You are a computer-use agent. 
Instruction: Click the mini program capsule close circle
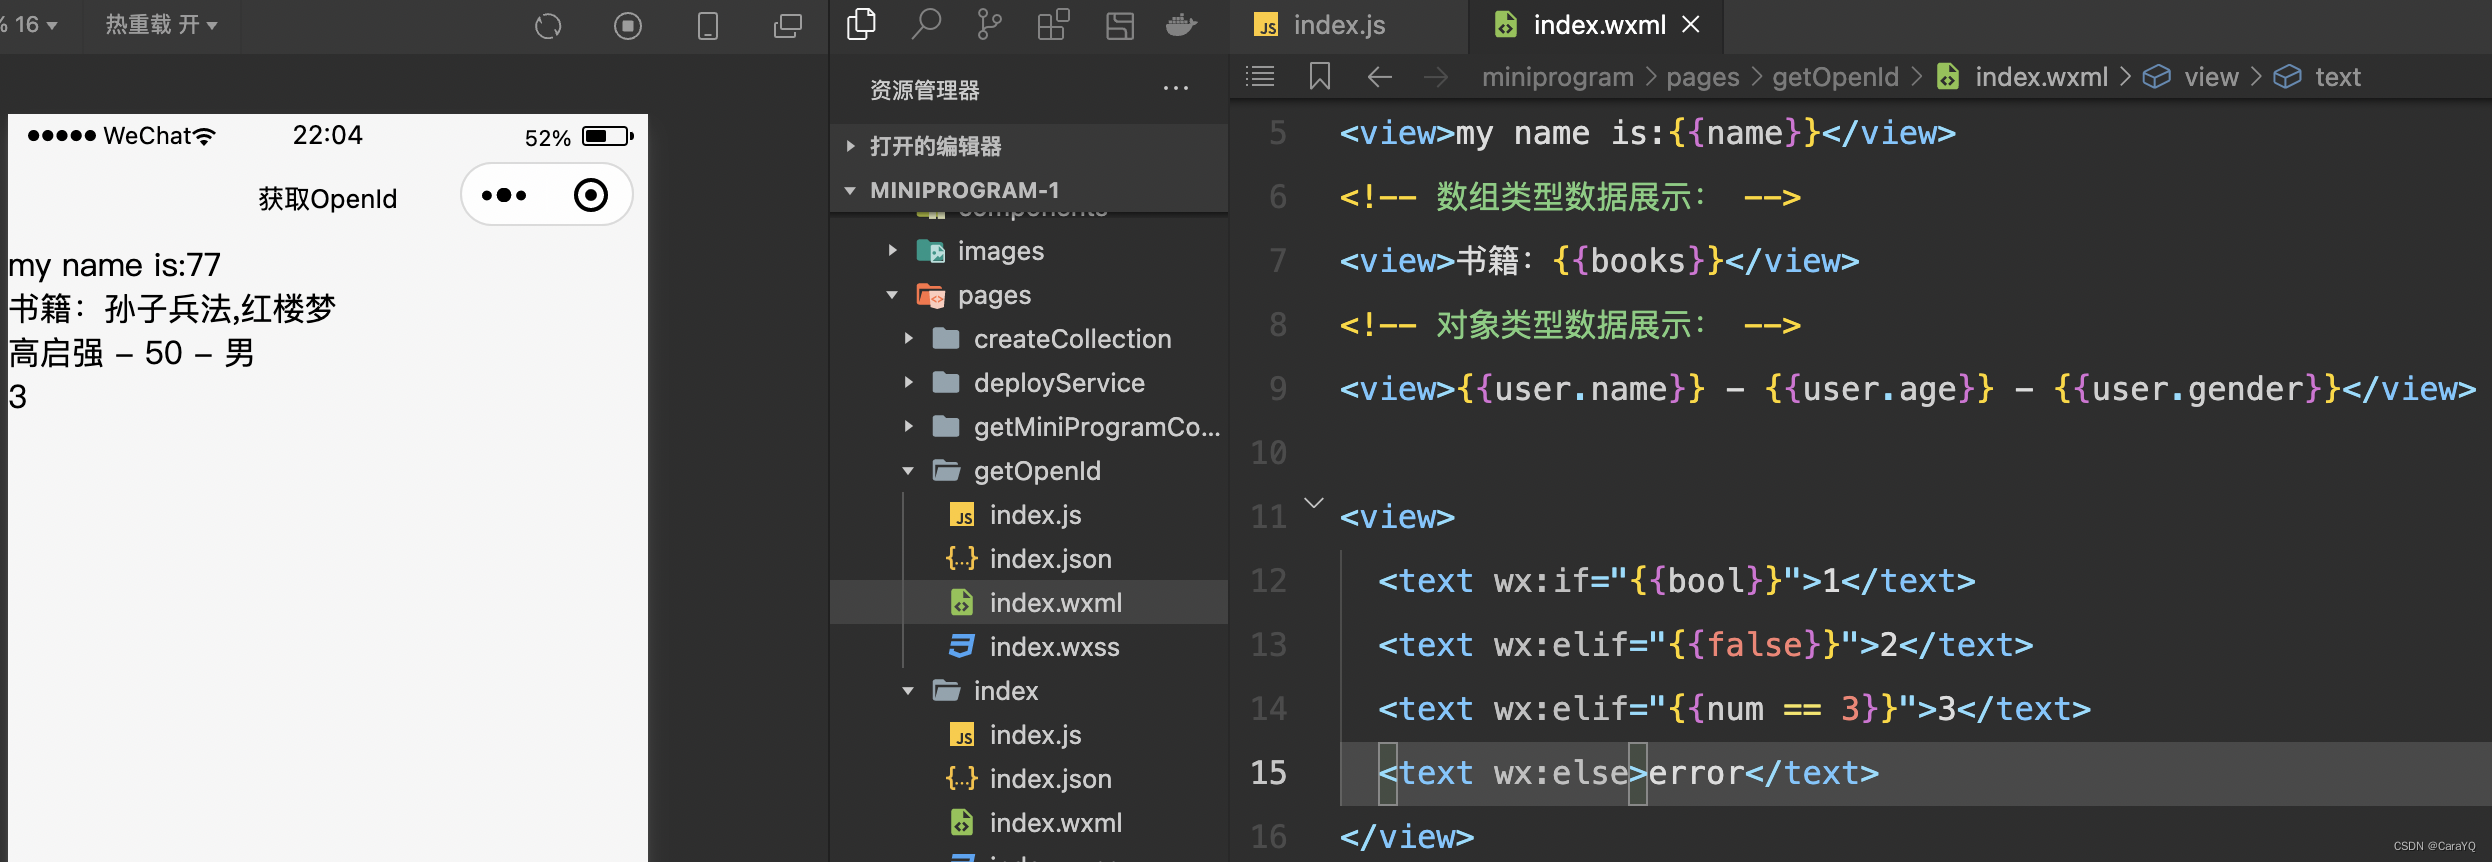click(x=591, y=195)
